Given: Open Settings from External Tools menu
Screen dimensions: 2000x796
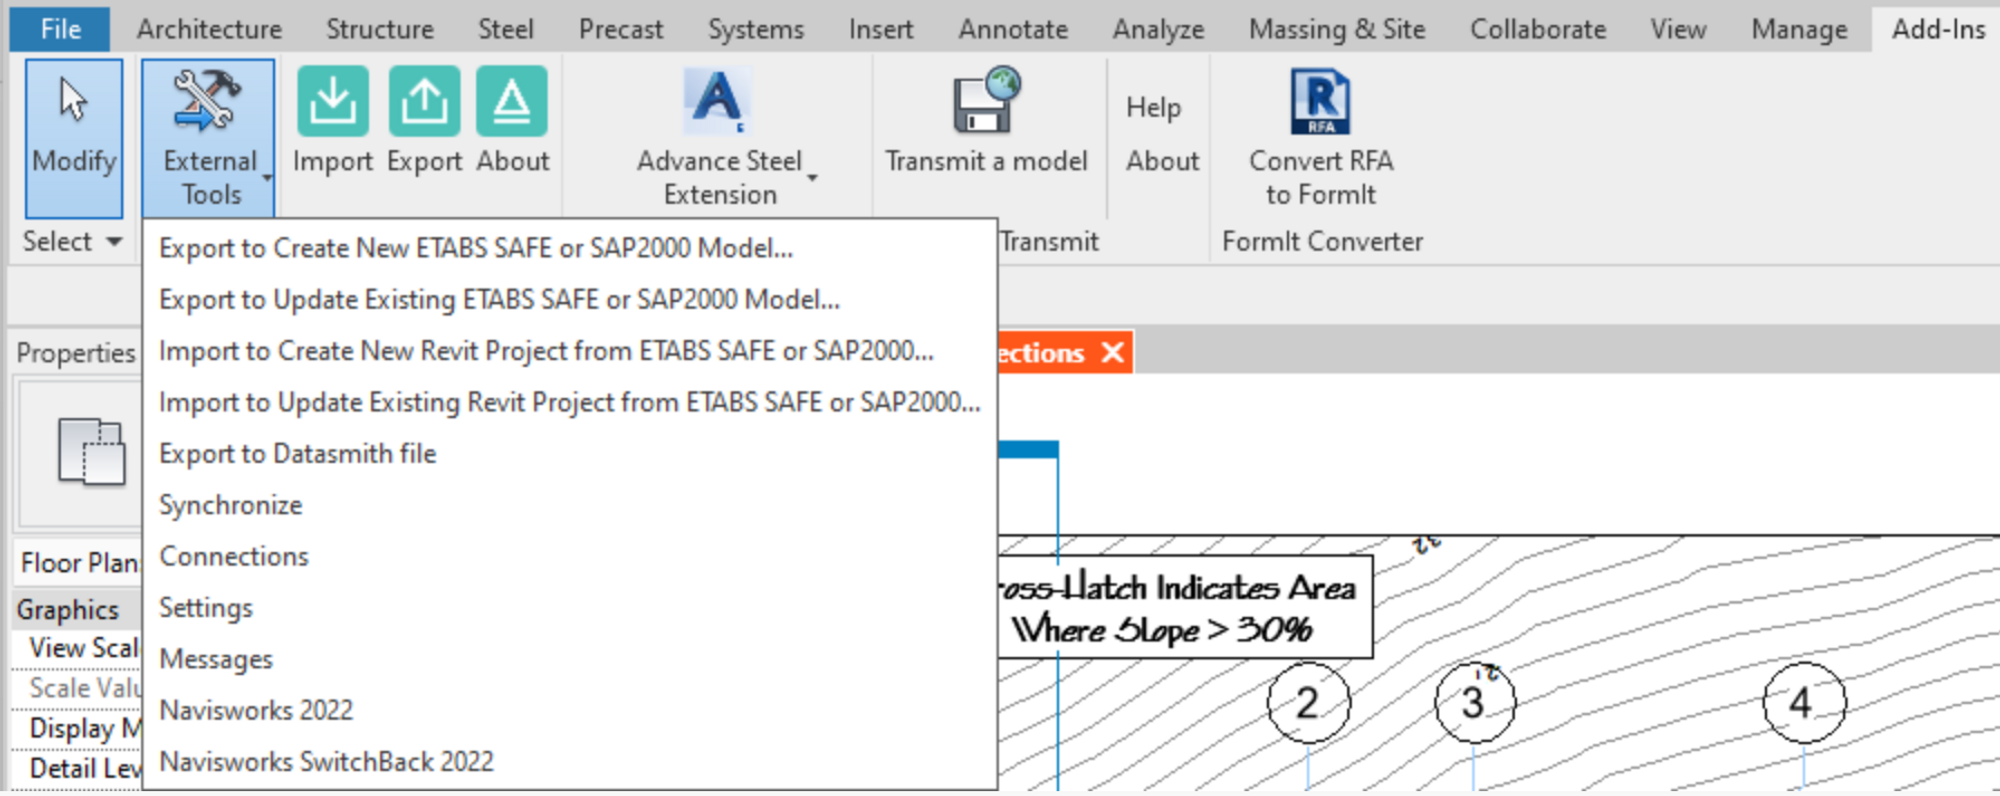Looking at the screenshot, I should 570,607.
